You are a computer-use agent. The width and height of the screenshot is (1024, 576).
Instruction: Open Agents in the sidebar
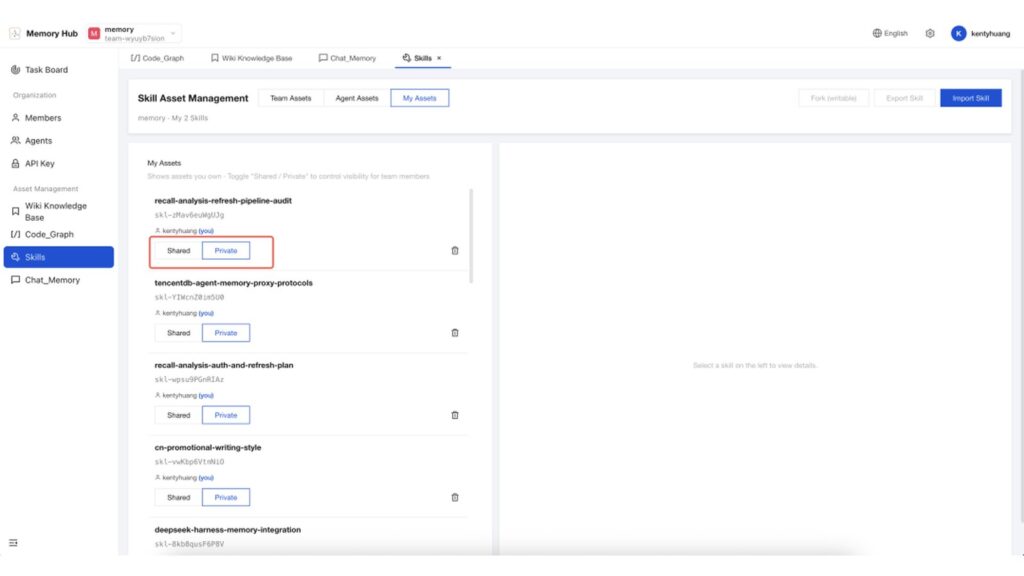[x=59, y=140]
